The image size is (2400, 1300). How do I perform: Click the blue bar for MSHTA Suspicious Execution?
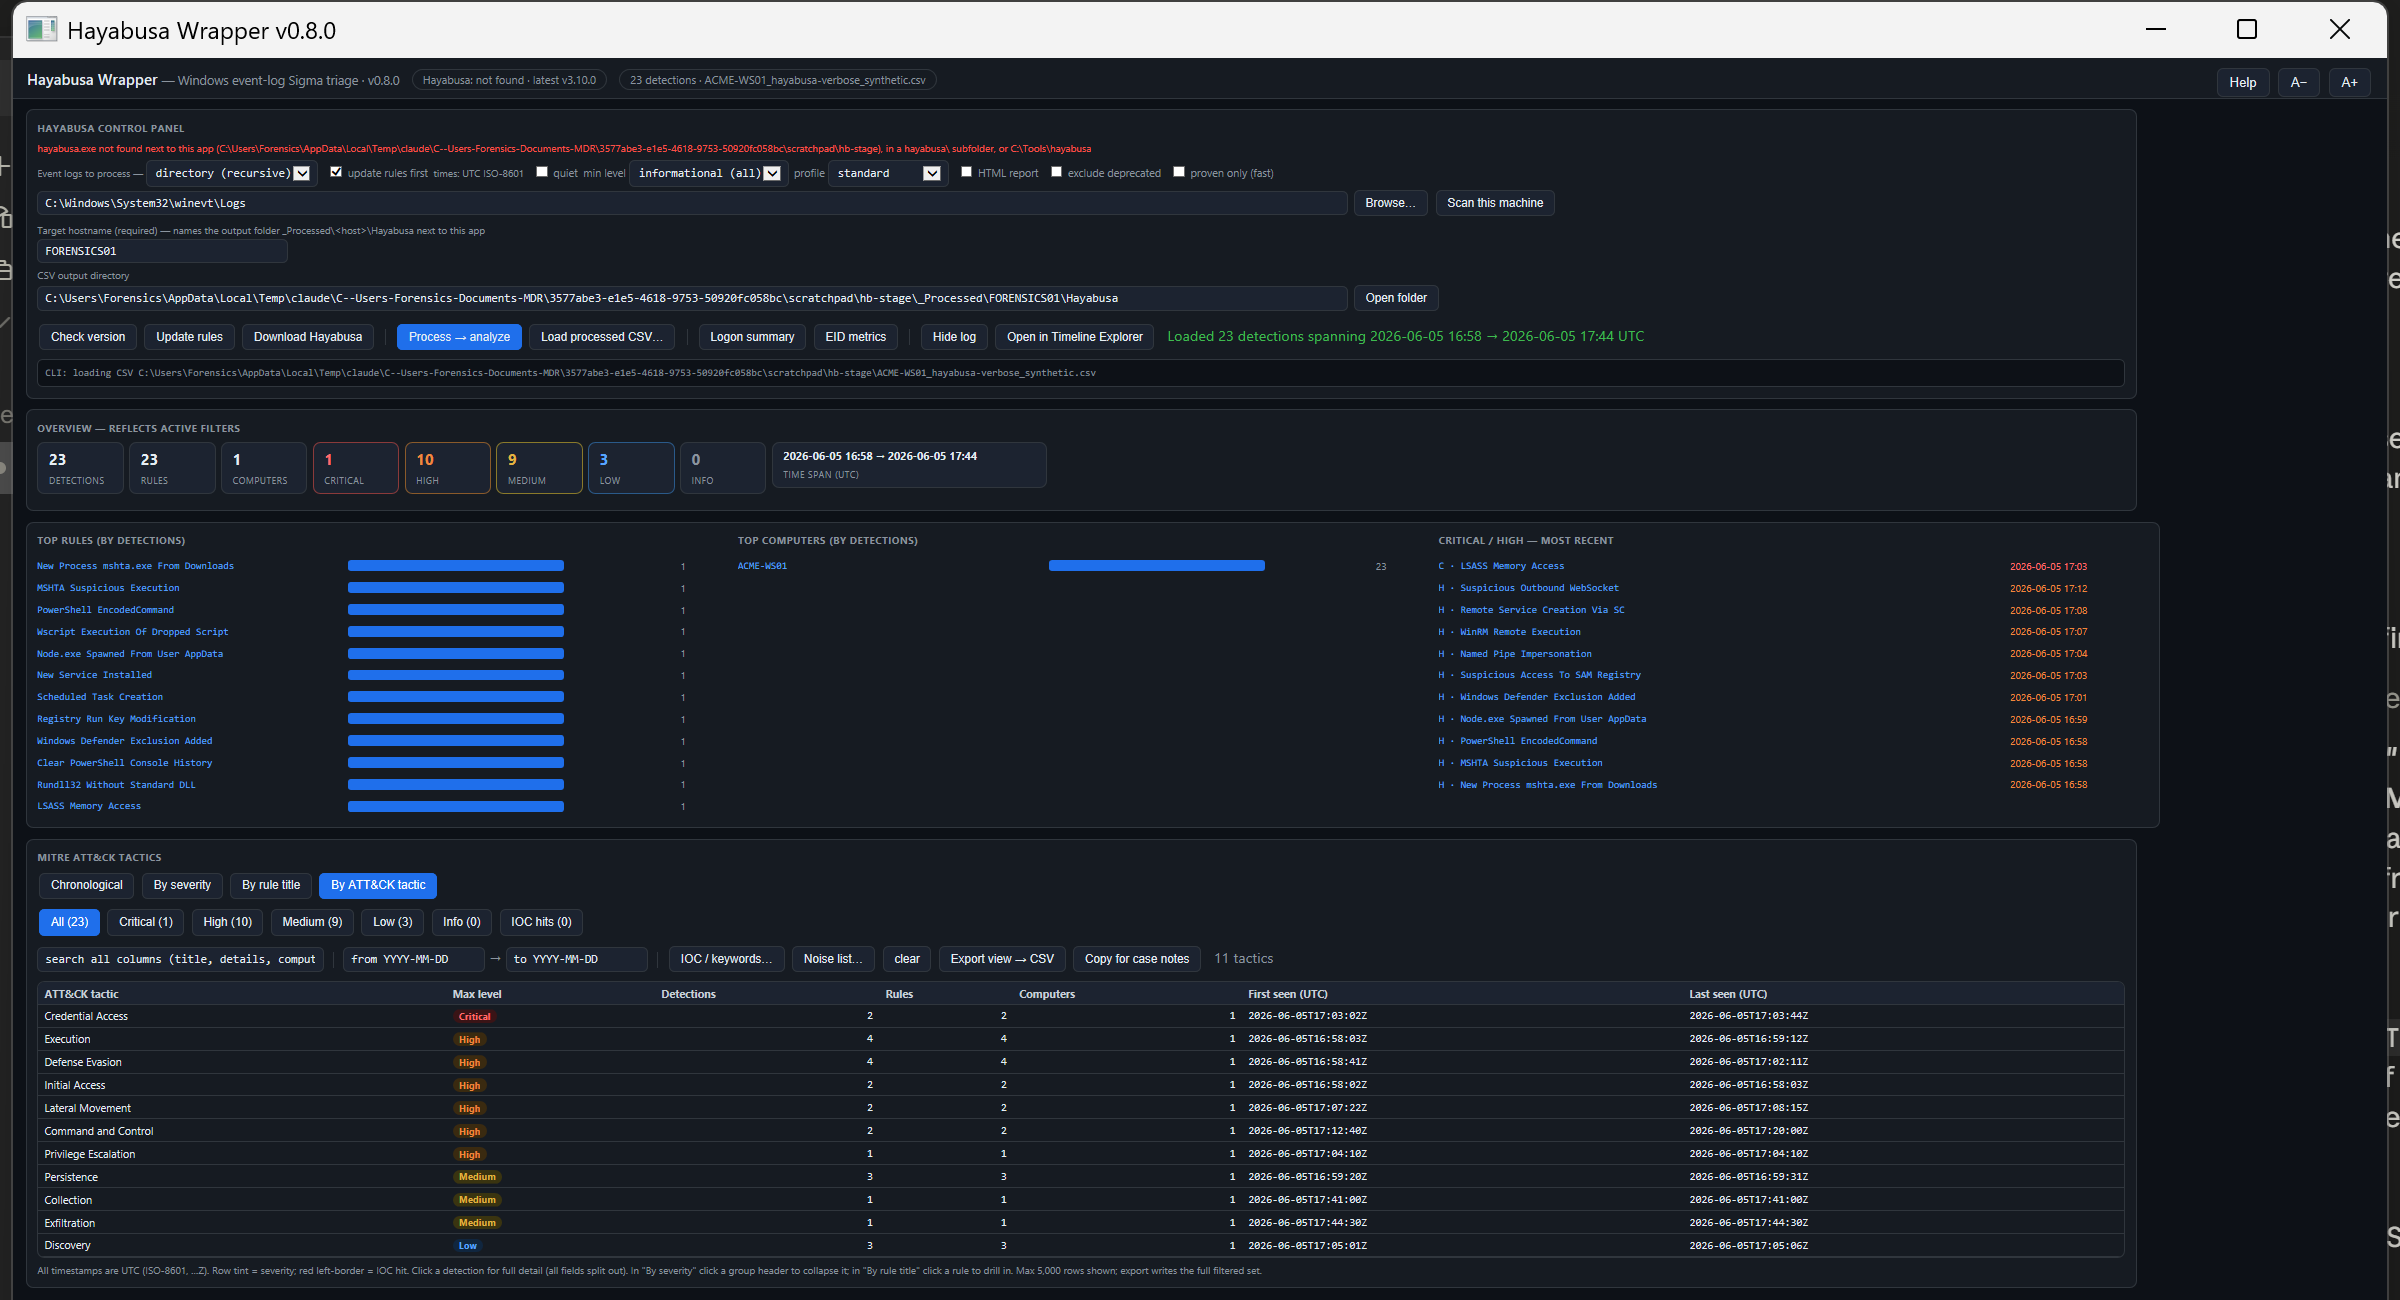[456, 588]
